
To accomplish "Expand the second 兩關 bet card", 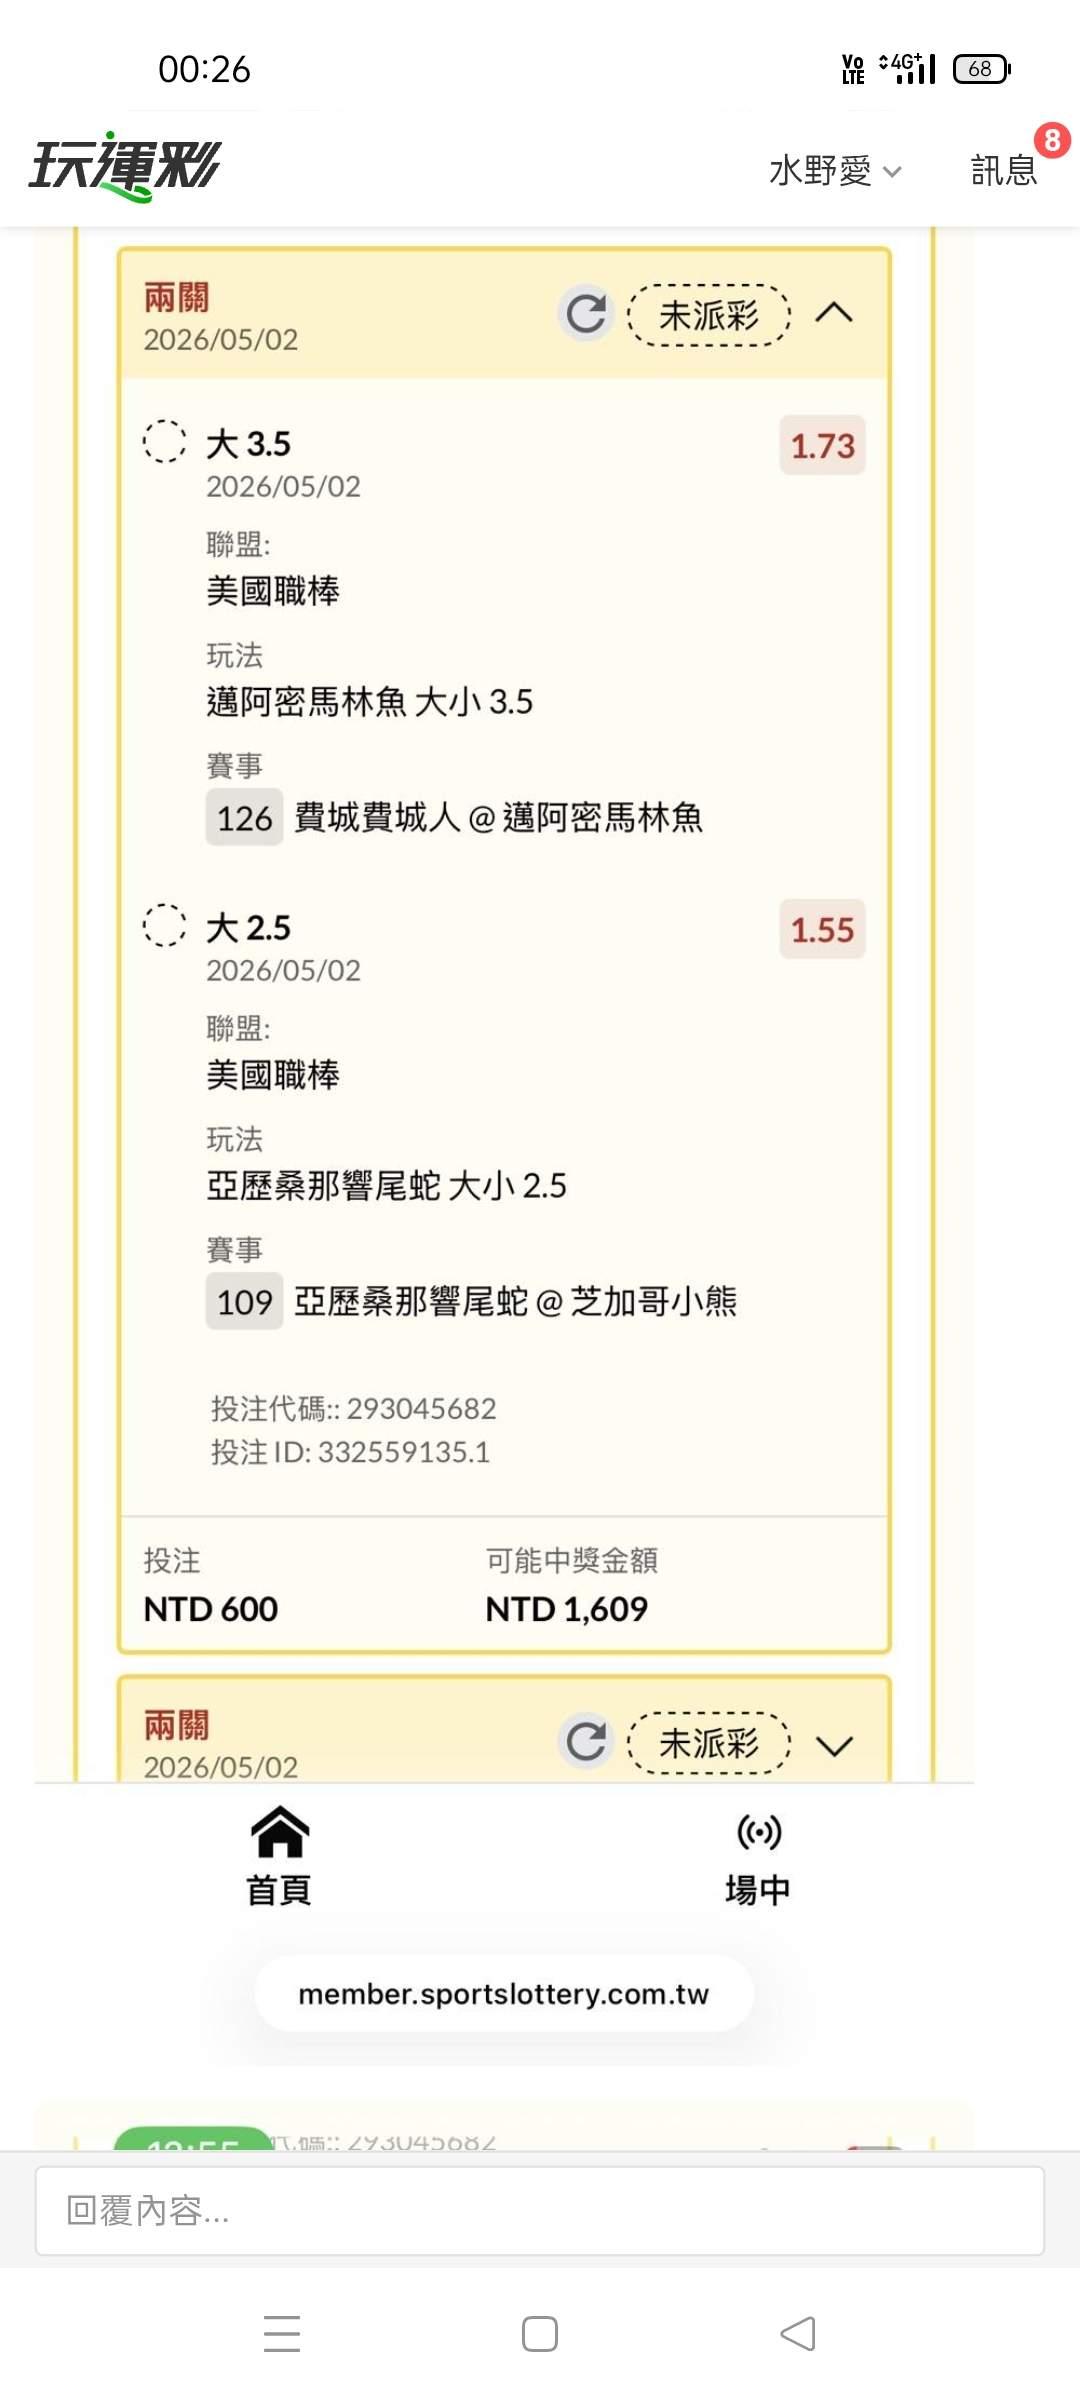I will tap(834, 1746).
